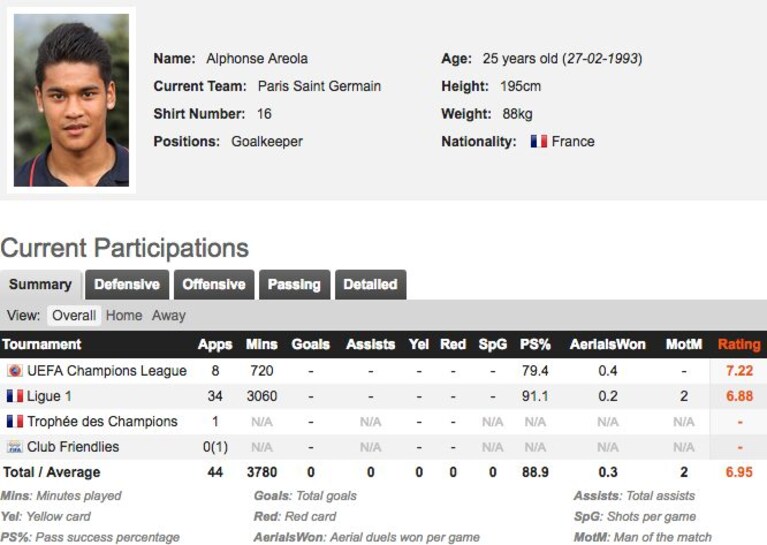The width and height of the screenshot is (767, 545).
Task: Select the Home view option
Action: click(124, 316)
